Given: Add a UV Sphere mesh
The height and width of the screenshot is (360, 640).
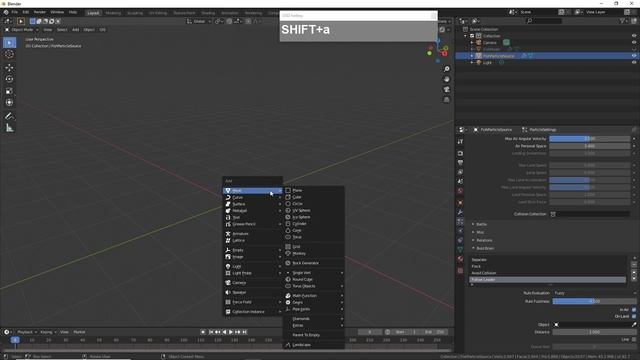Looking at the screenshot, I should click(314, 210).
